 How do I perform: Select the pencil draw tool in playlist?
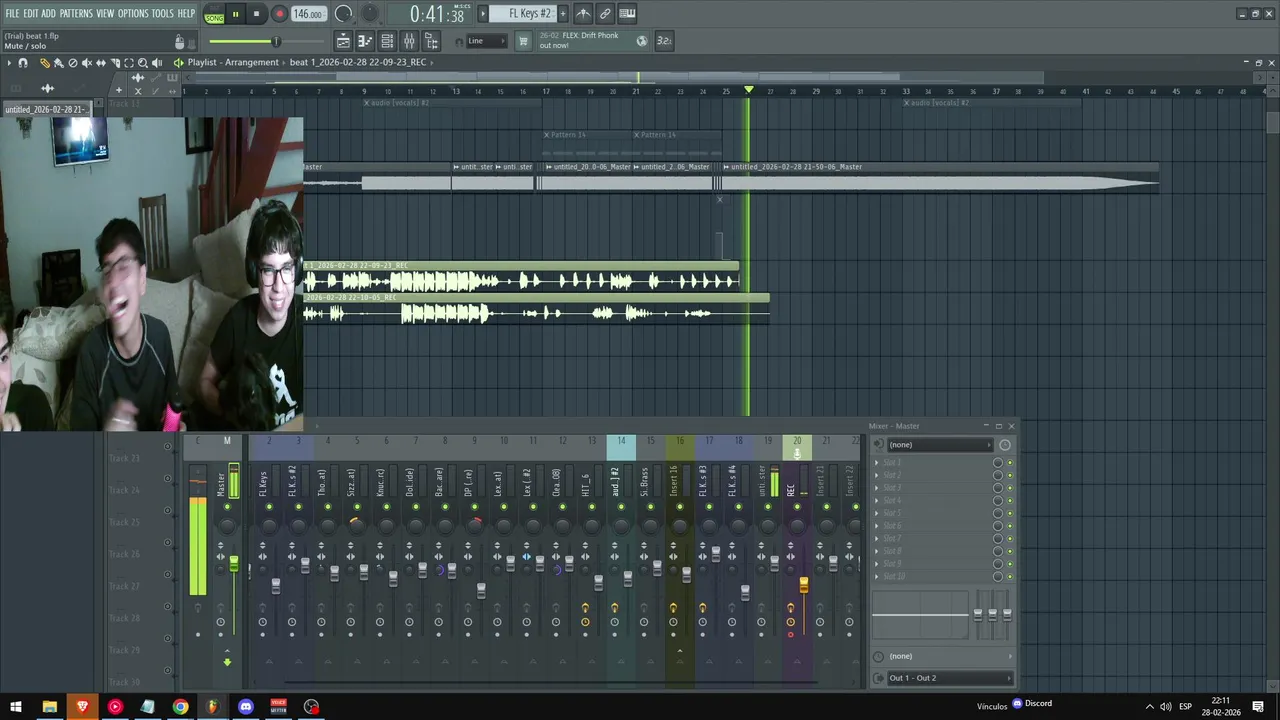[44, 63]
